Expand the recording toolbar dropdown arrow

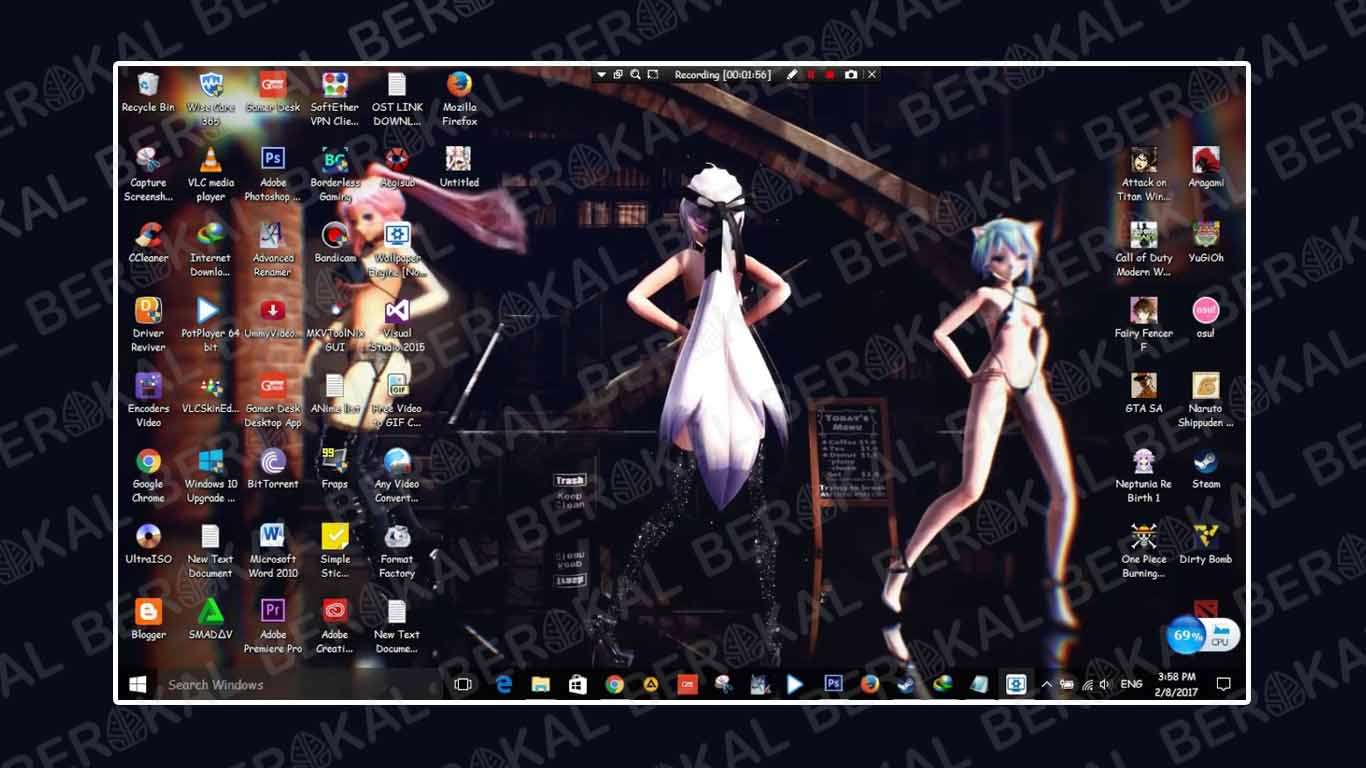click(601, 74)
